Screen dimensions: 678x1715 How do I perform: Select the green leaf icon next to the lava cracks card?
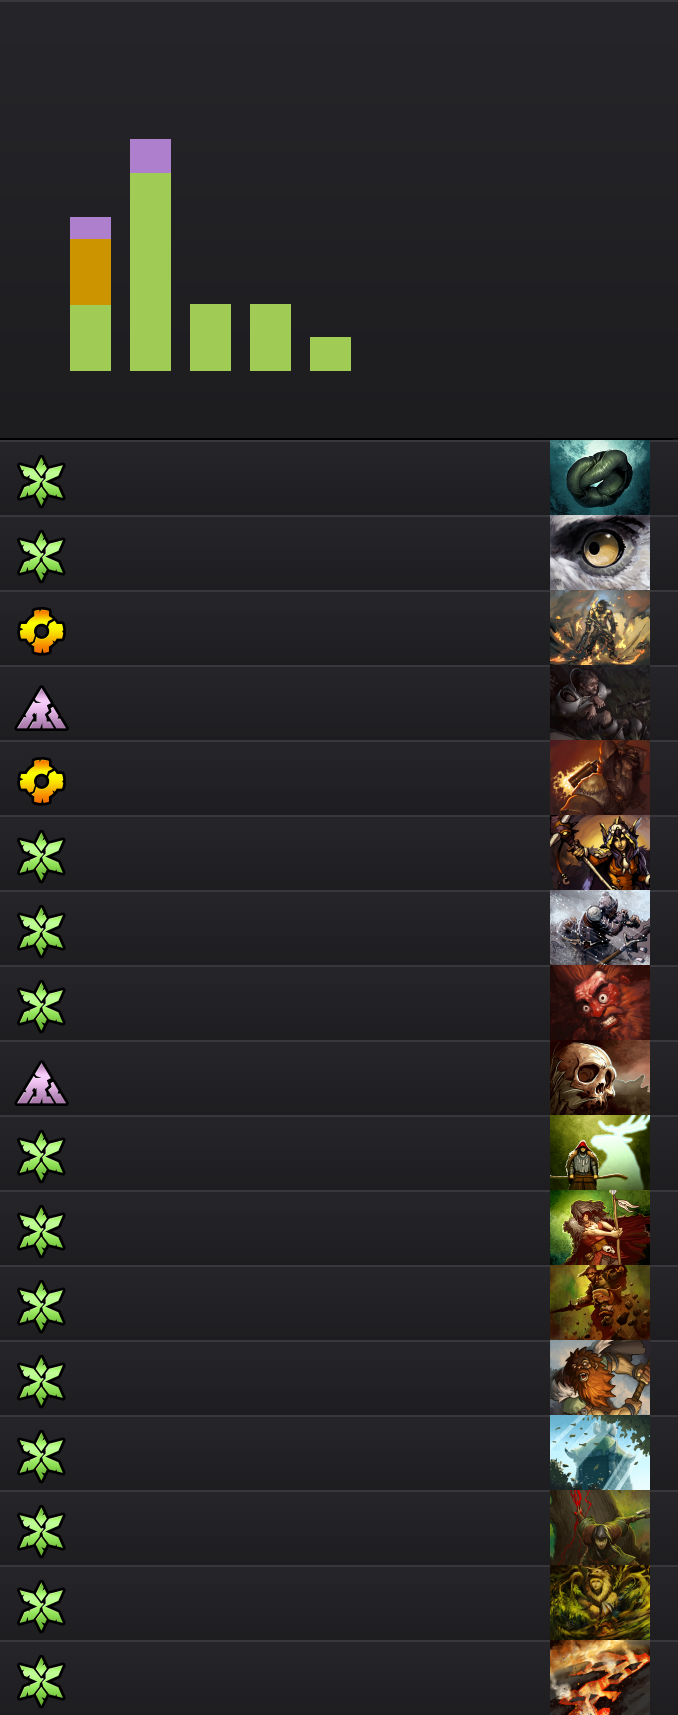pos(41,1681)
